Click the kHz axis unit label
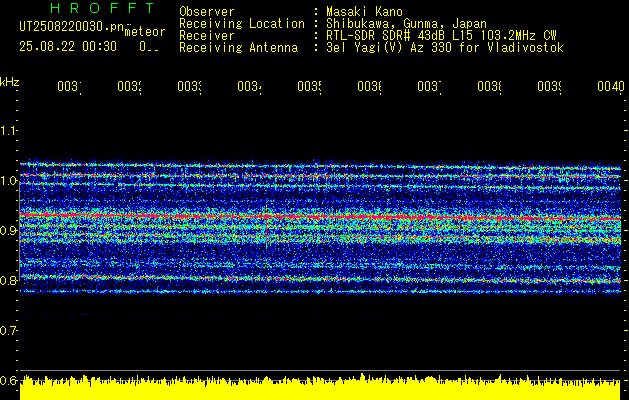The width and height of the screenshot is (629, 400). click(9, 82)
